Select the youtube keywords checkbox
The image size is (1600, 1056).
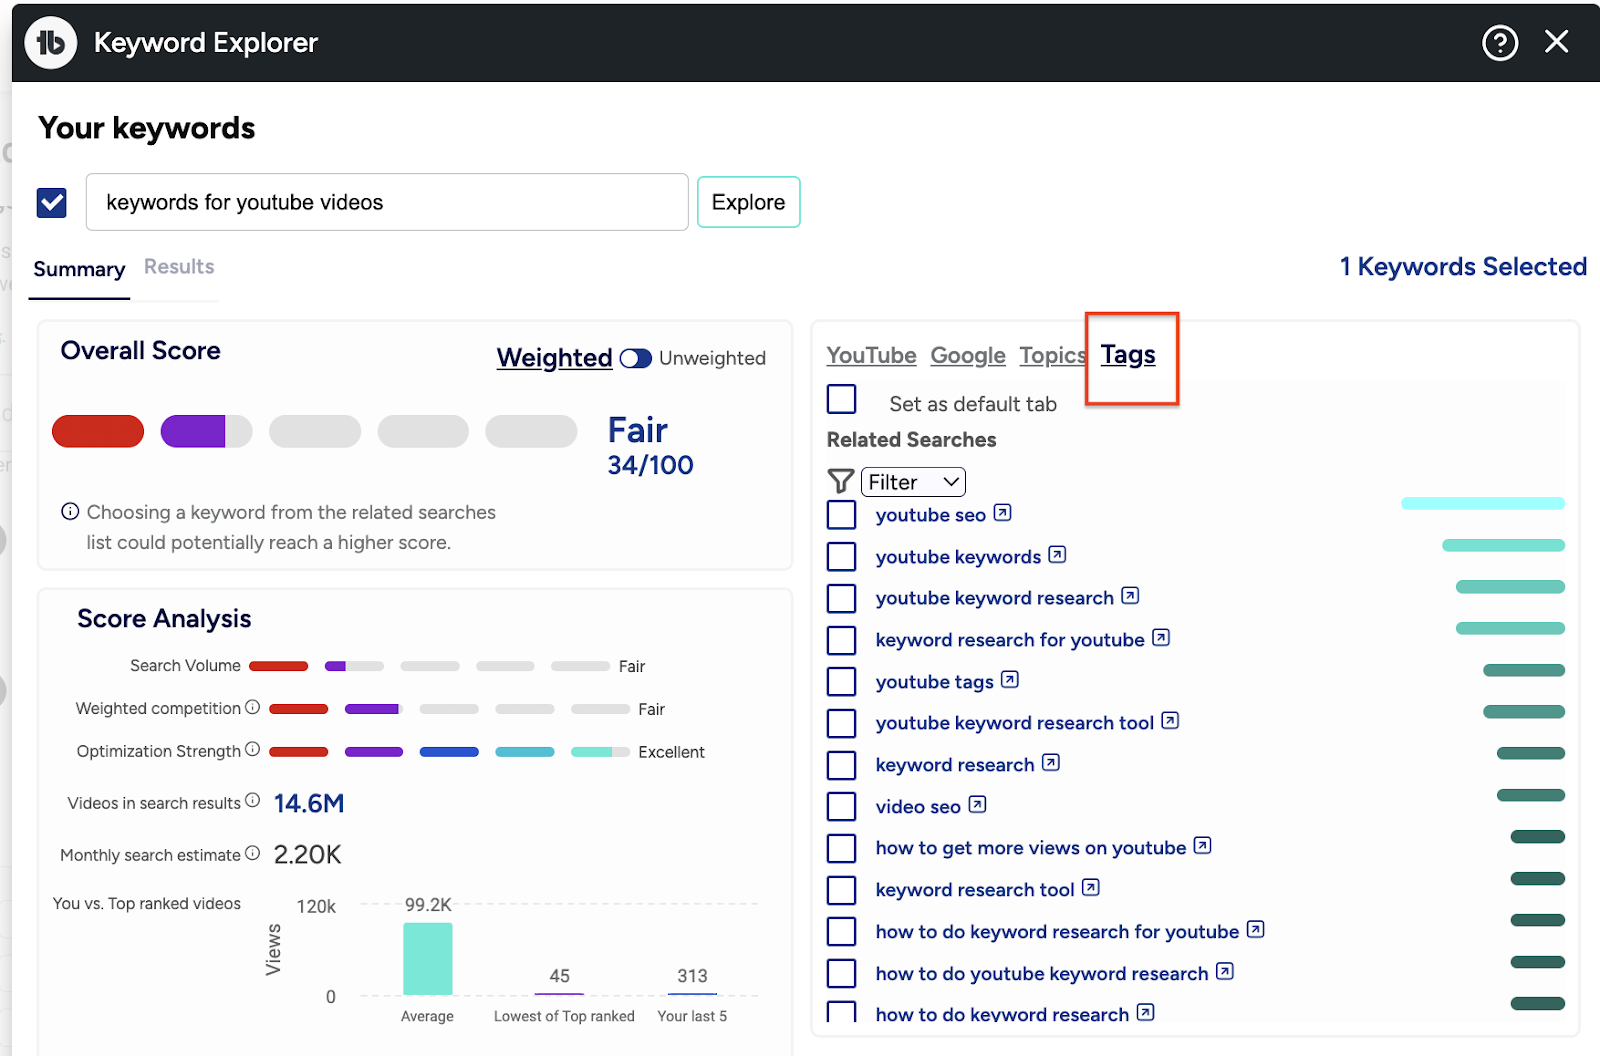842,557
